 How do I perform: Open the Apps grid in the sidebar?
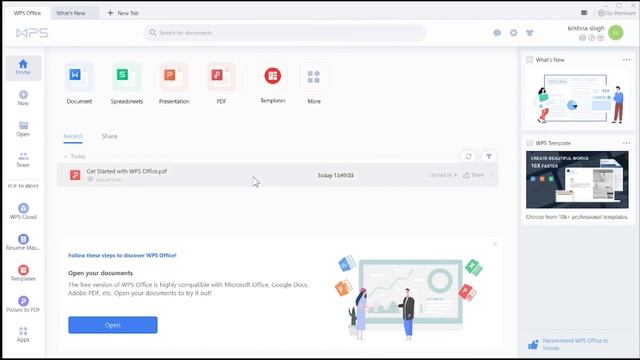23,334
